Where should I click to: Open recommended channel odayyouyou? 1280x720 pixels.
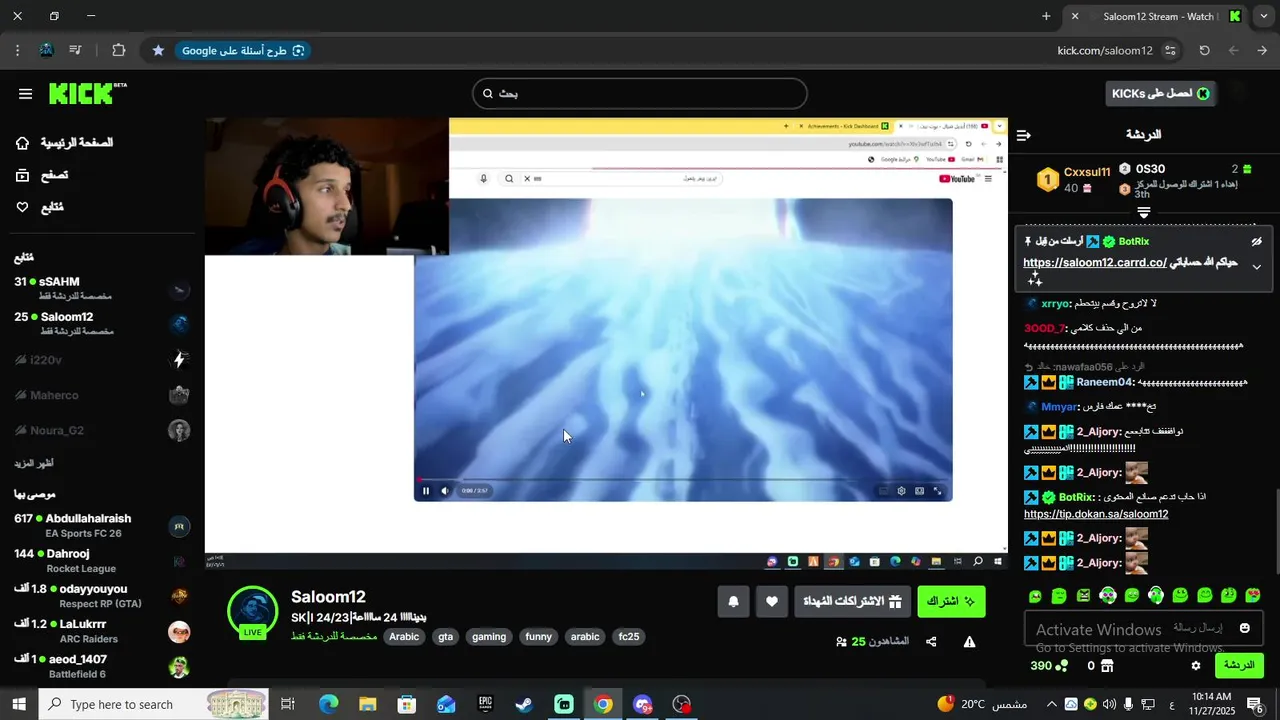pos(102,596)
